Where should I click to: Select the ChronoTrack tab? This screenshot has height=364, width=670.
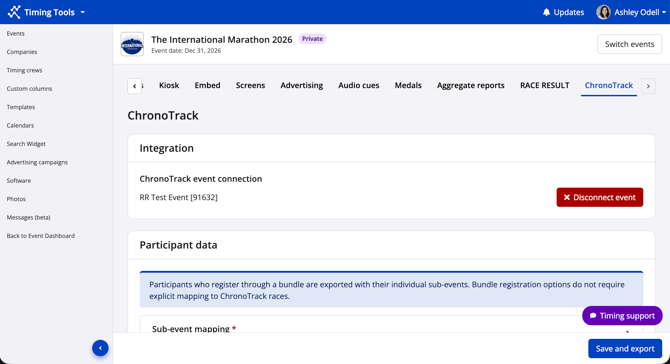[x=608, y=85]
